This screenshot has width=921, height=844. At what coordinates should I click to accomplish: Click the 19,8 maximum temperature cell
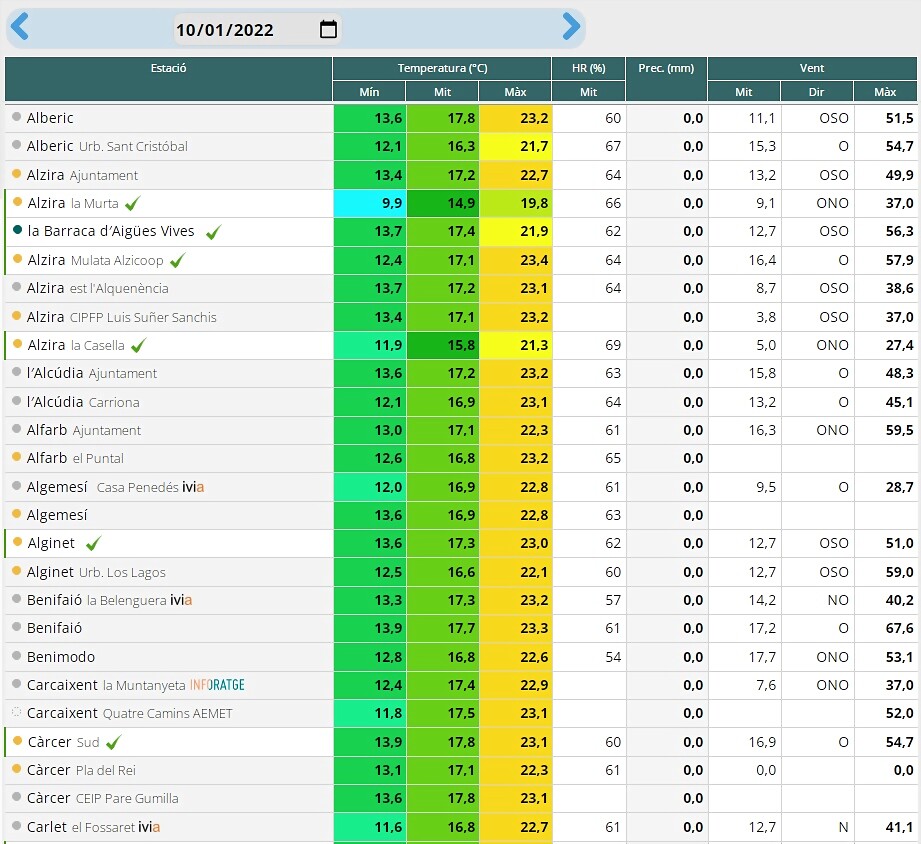tap(515, 203)
